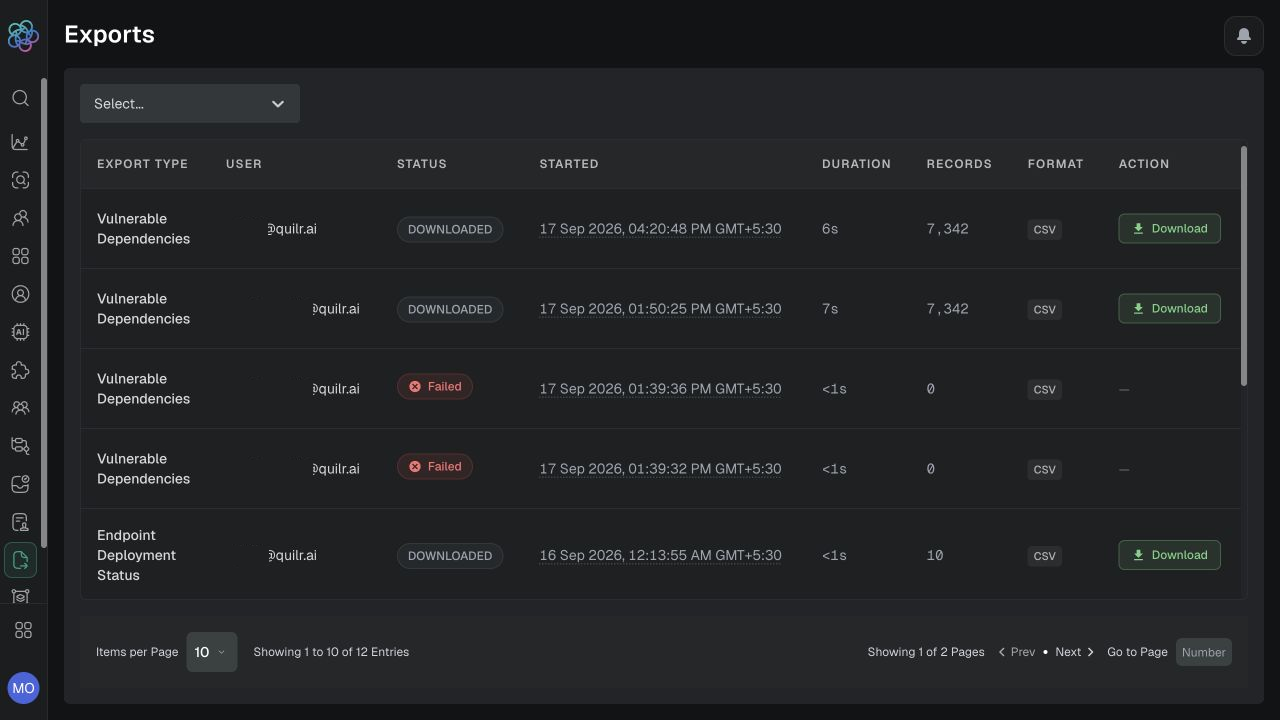Click the Exports page title
This screenshot has width=1280, height=720.
(x=109, y=34)
